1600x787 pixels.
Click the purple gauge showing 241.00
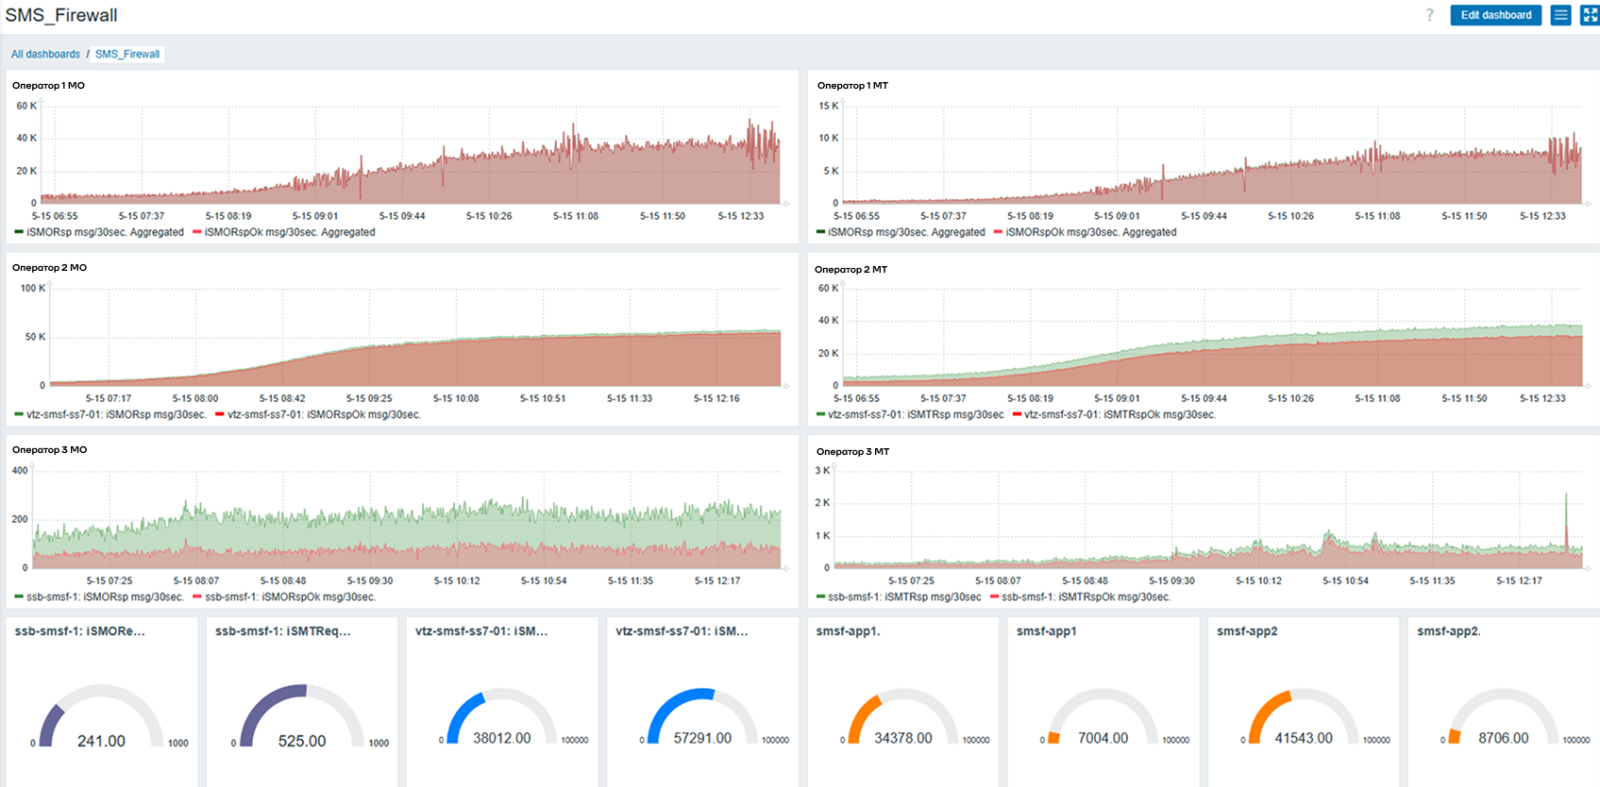click(101, 718)
